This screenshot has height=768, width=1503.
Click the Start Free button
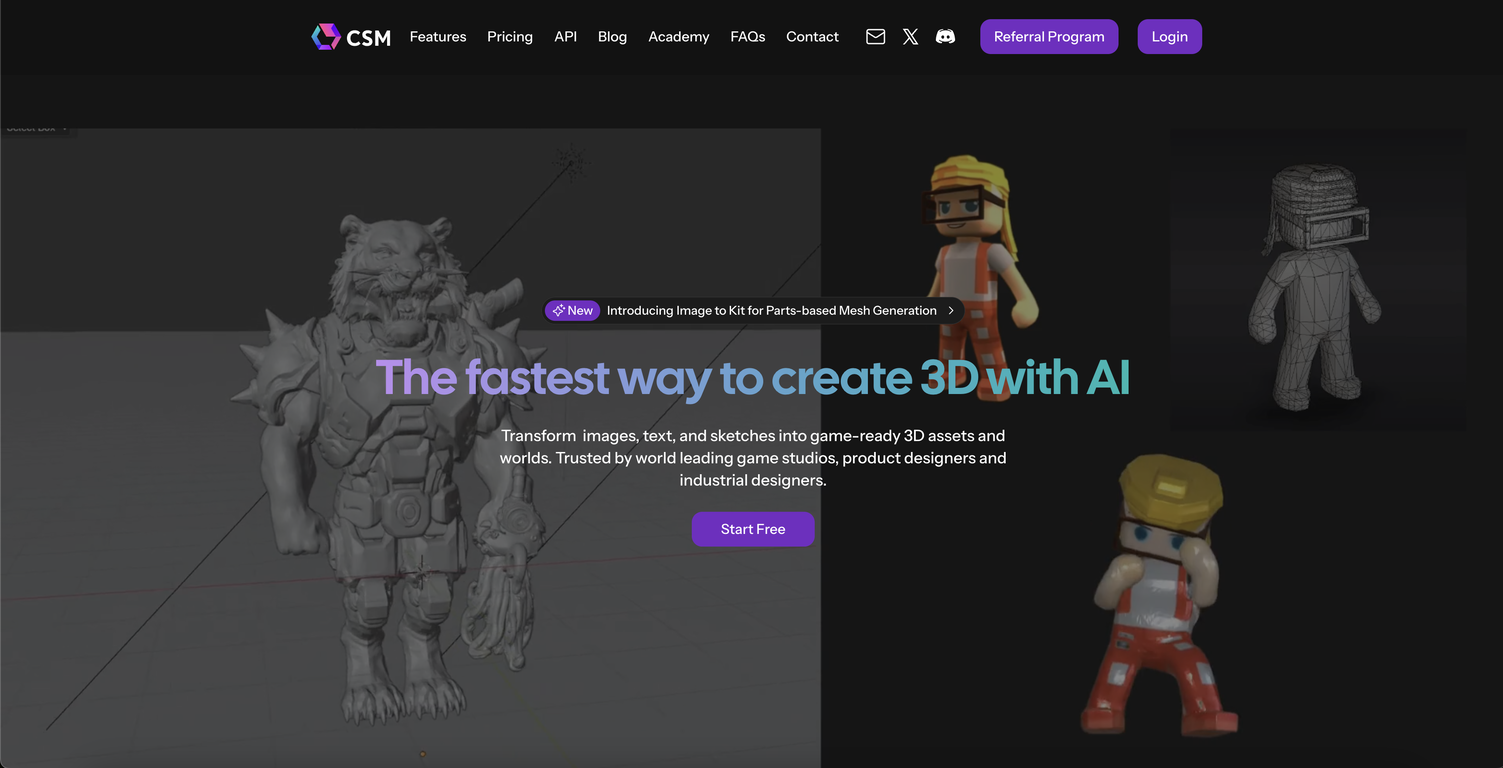753,529
